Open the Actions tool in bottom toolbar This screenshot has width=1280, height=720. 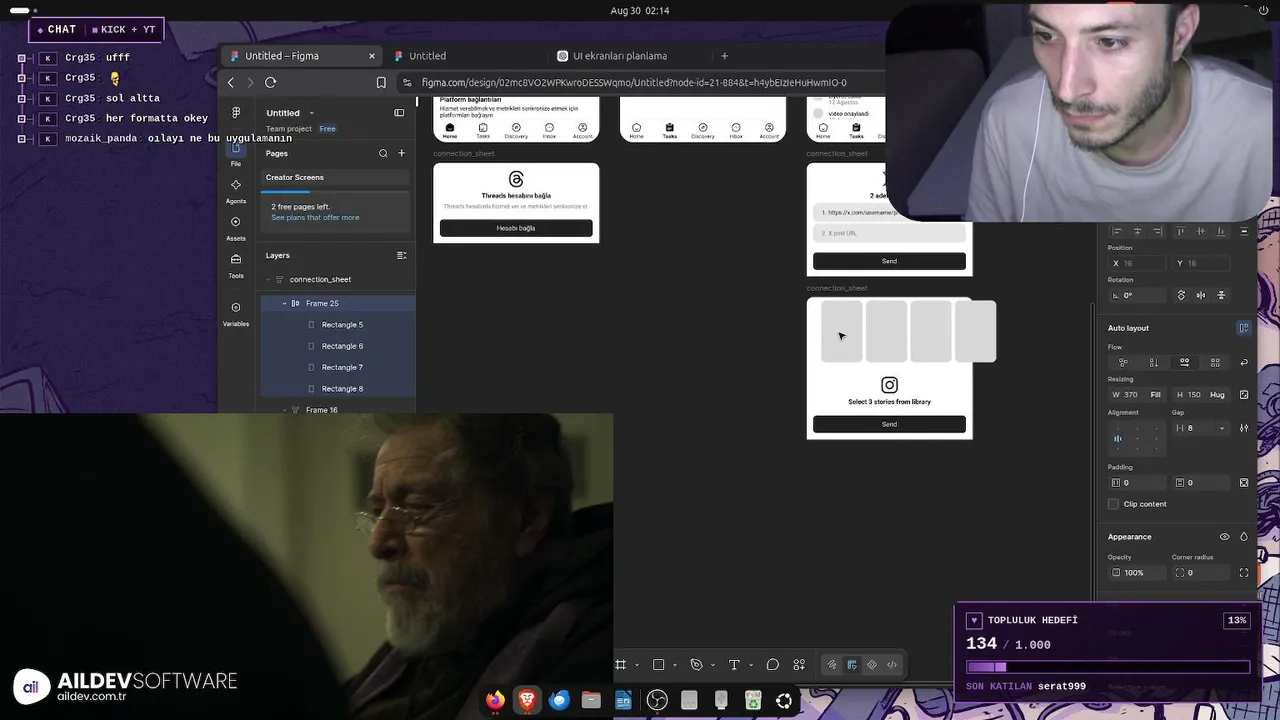799,665
